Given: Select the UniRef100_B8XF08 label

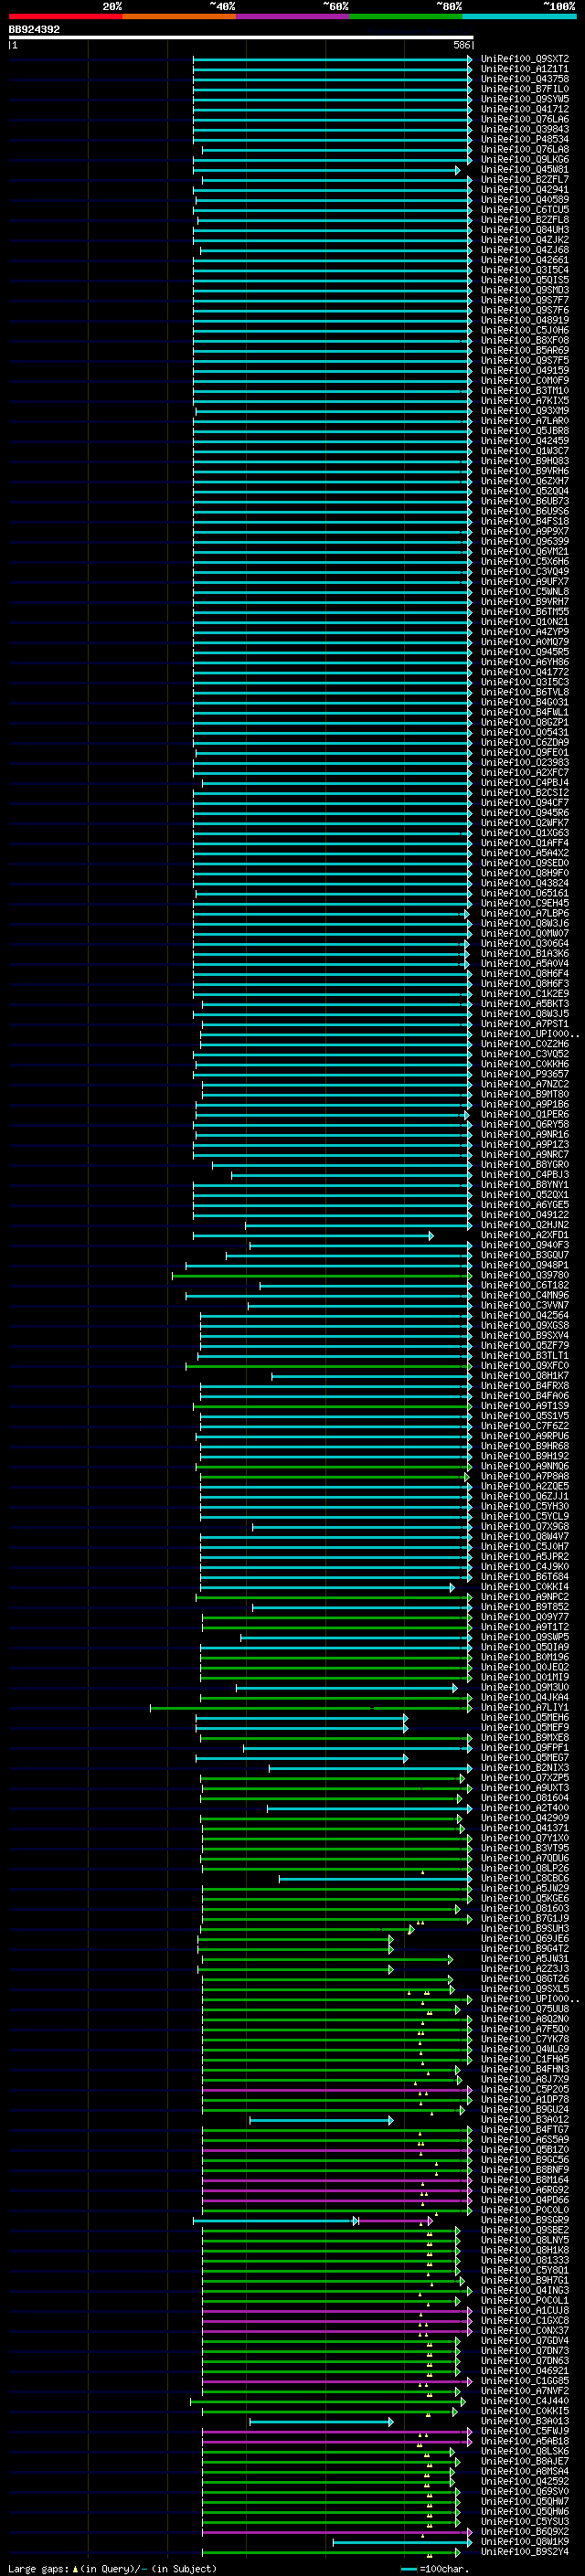Looking at the screenshot, I should tap(524, 341).
